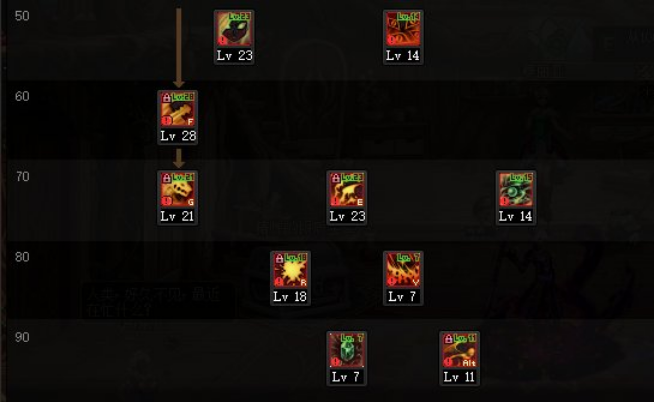
Task: Select the green eye skill in row 70
Action: pos(516,198)
